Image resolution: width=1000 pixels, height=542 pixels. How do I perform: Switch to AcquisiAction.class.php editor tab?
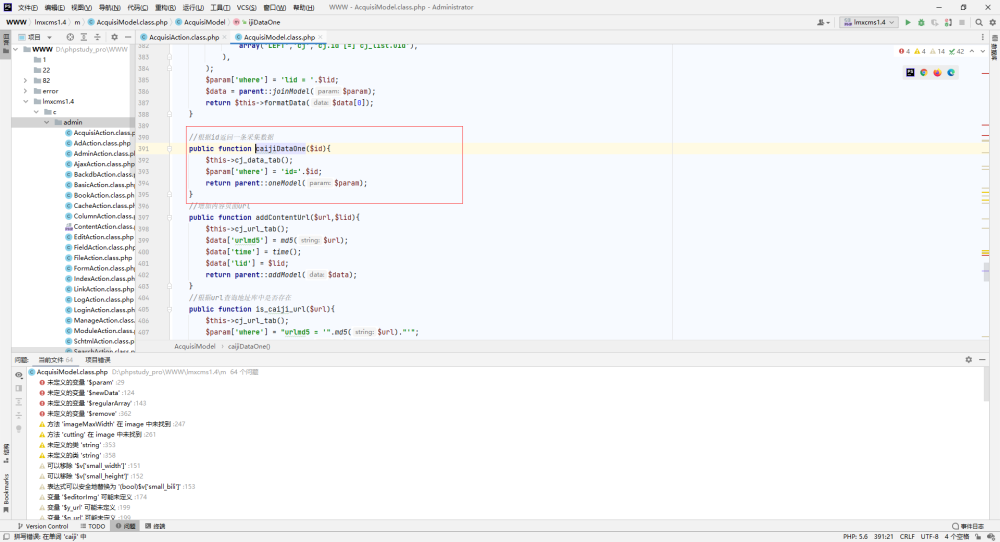tap(184, 37)
